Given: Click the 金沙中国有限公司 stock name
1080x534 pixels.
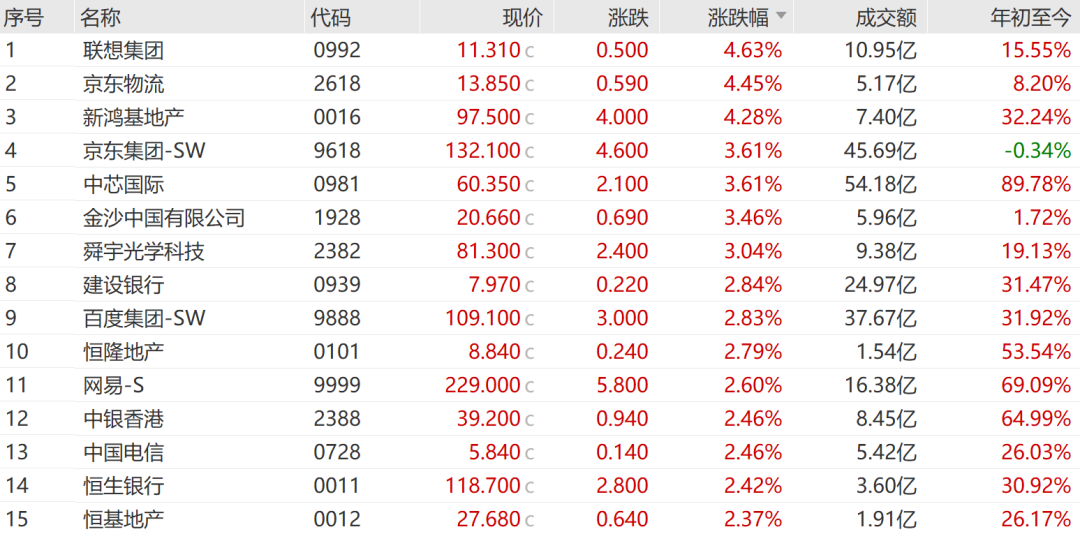Looking at the screenshot, I should (x=164, y=218).
